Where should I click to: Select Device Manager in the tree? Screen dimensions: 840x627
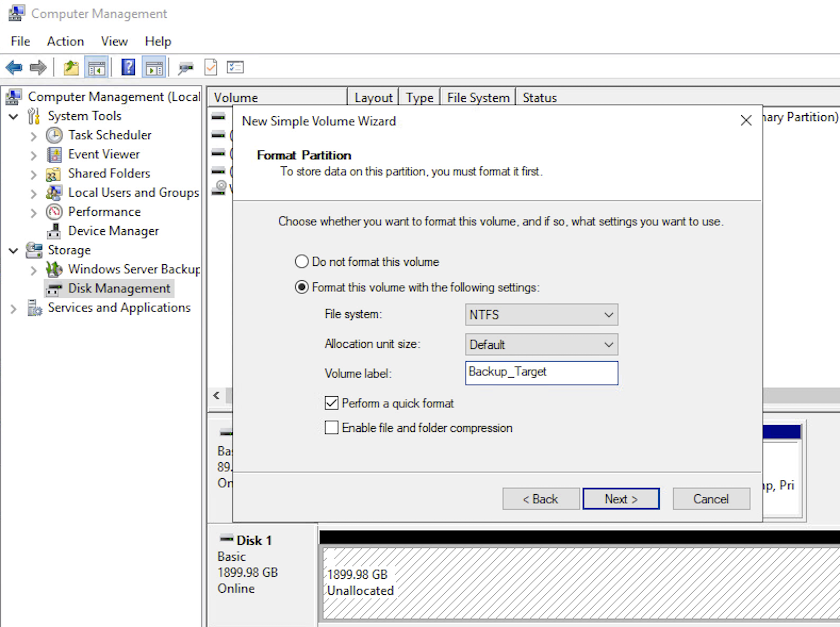113,231
